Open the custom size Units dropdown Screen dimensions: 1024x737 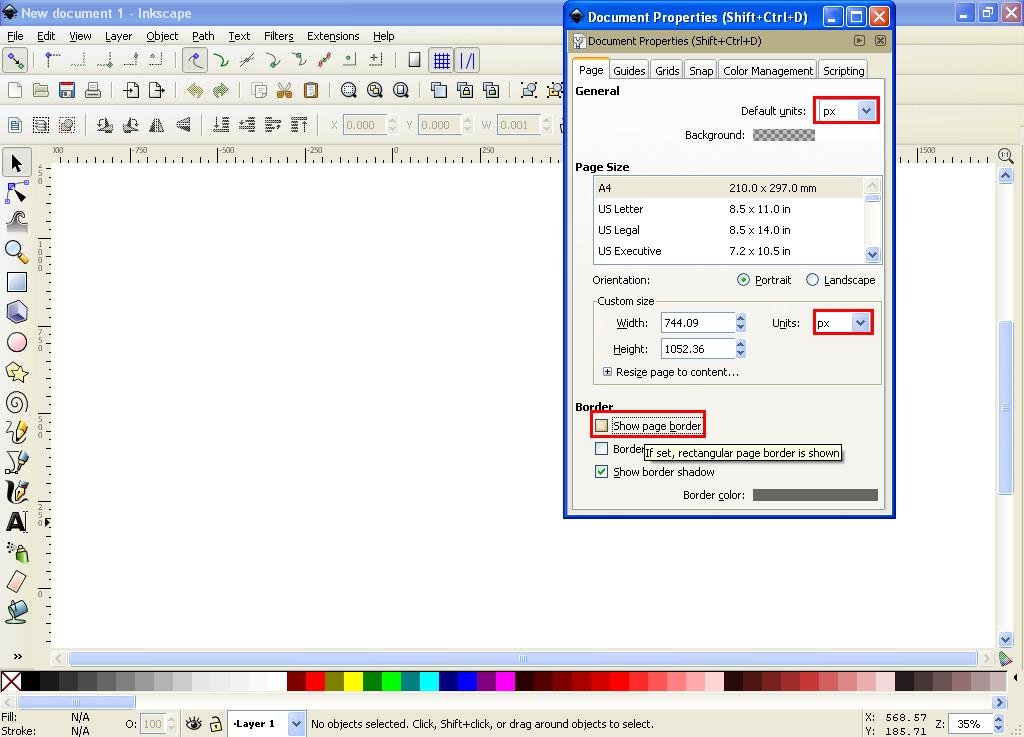pos(843,322)
